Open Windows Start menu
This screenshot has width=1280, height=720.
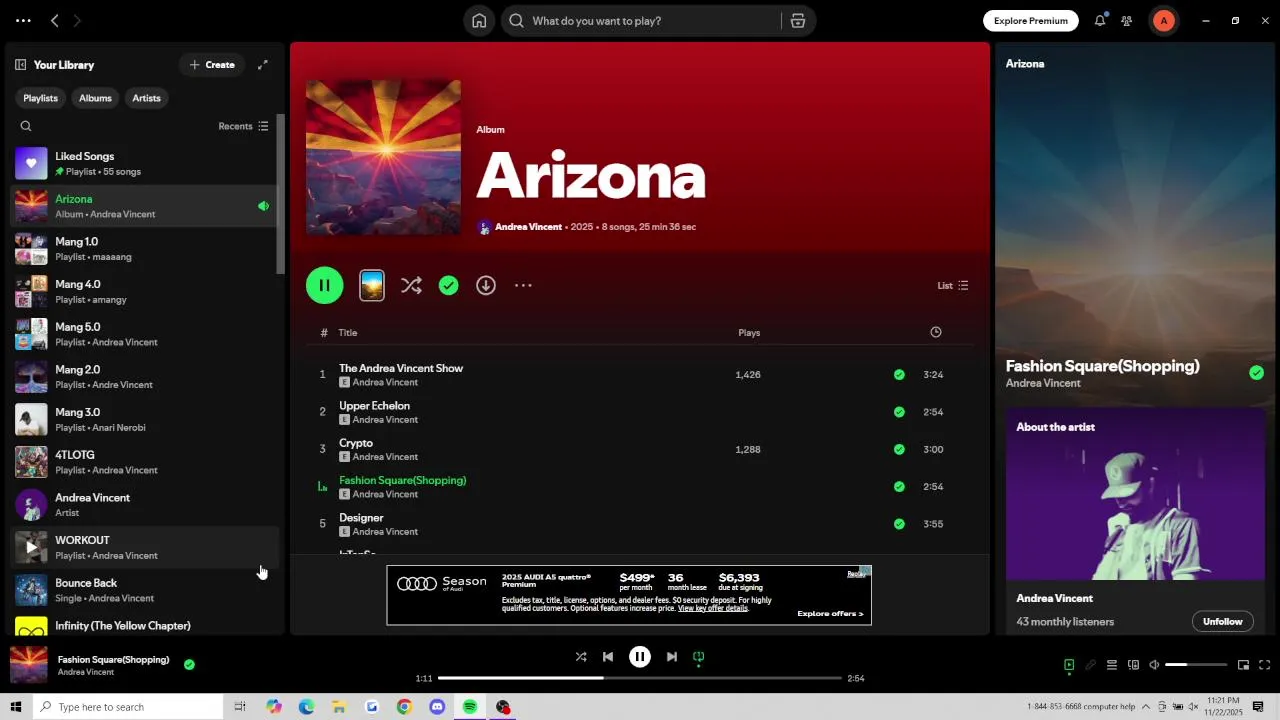pyautogui.click(x=16, y=707)
